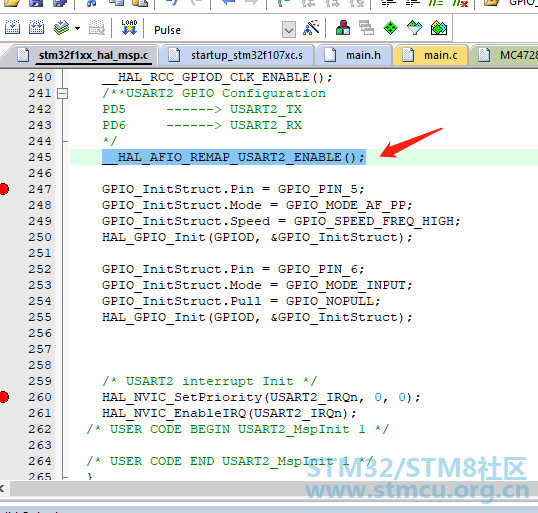
Task: Open Manage Run-Time Environment green diamond
Action: [390, 27]
